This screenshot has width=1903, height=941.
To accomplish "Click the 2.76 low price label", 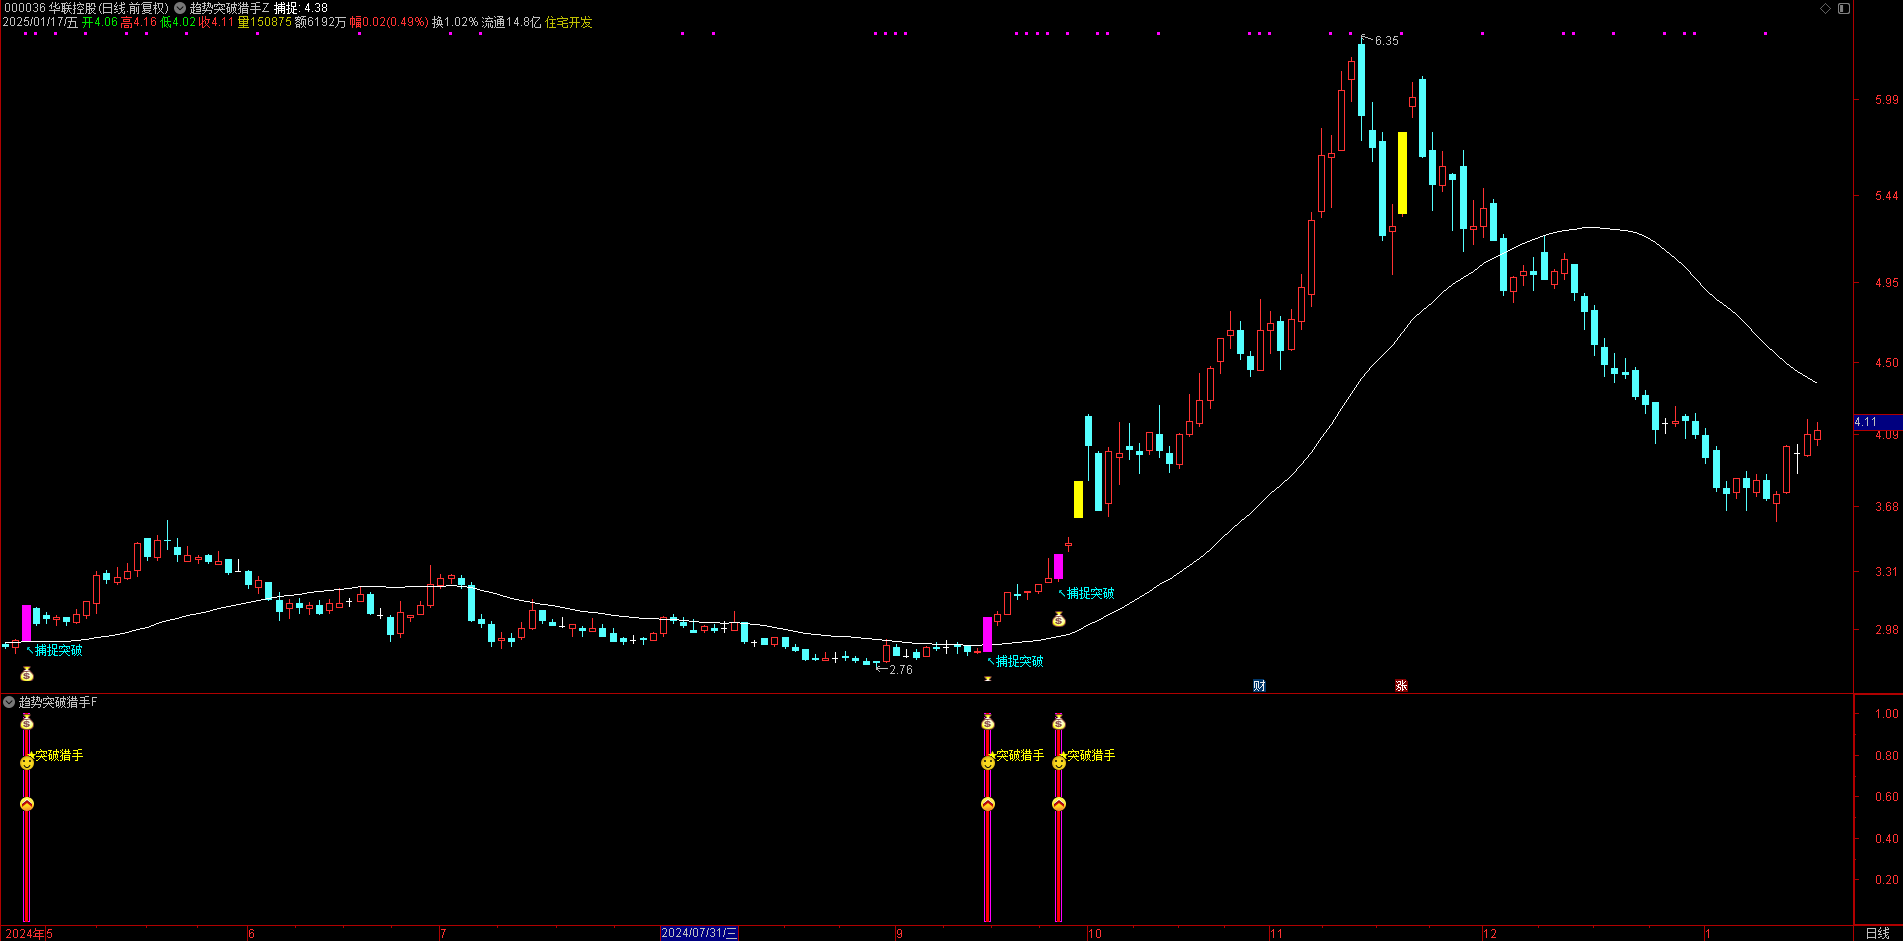I will coord(900,670).
